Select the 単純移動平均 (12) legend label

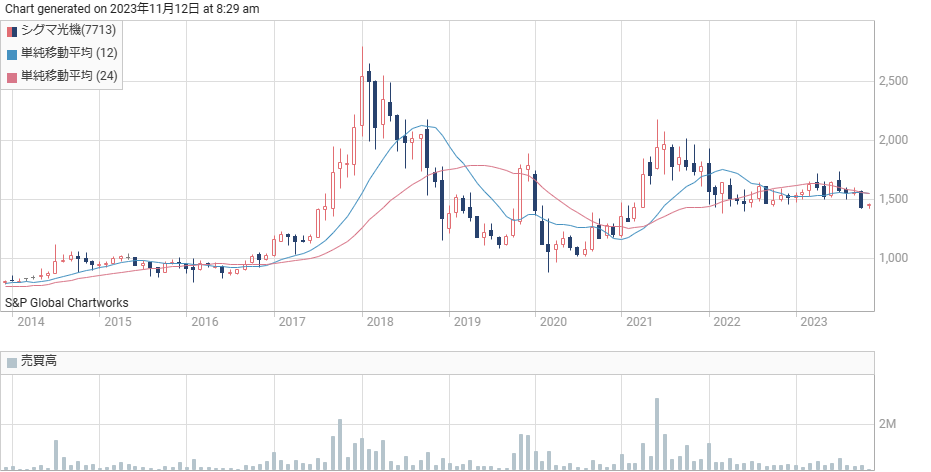coord(69,53)
